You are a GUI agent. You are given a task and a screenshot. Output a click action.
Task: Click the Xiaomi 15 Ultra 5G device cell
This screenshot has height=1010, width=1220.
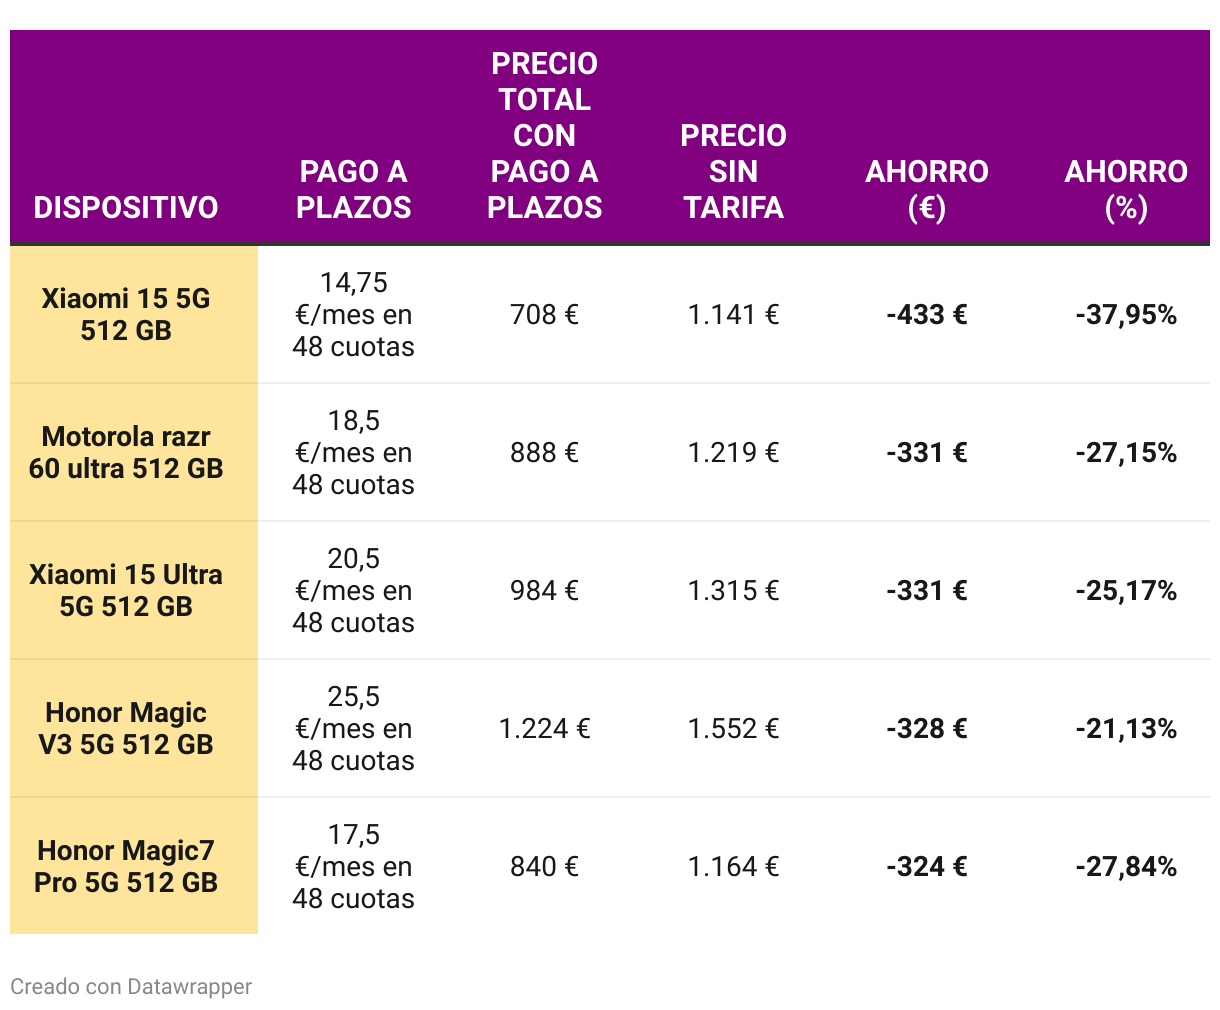click(x=126, y=590)
